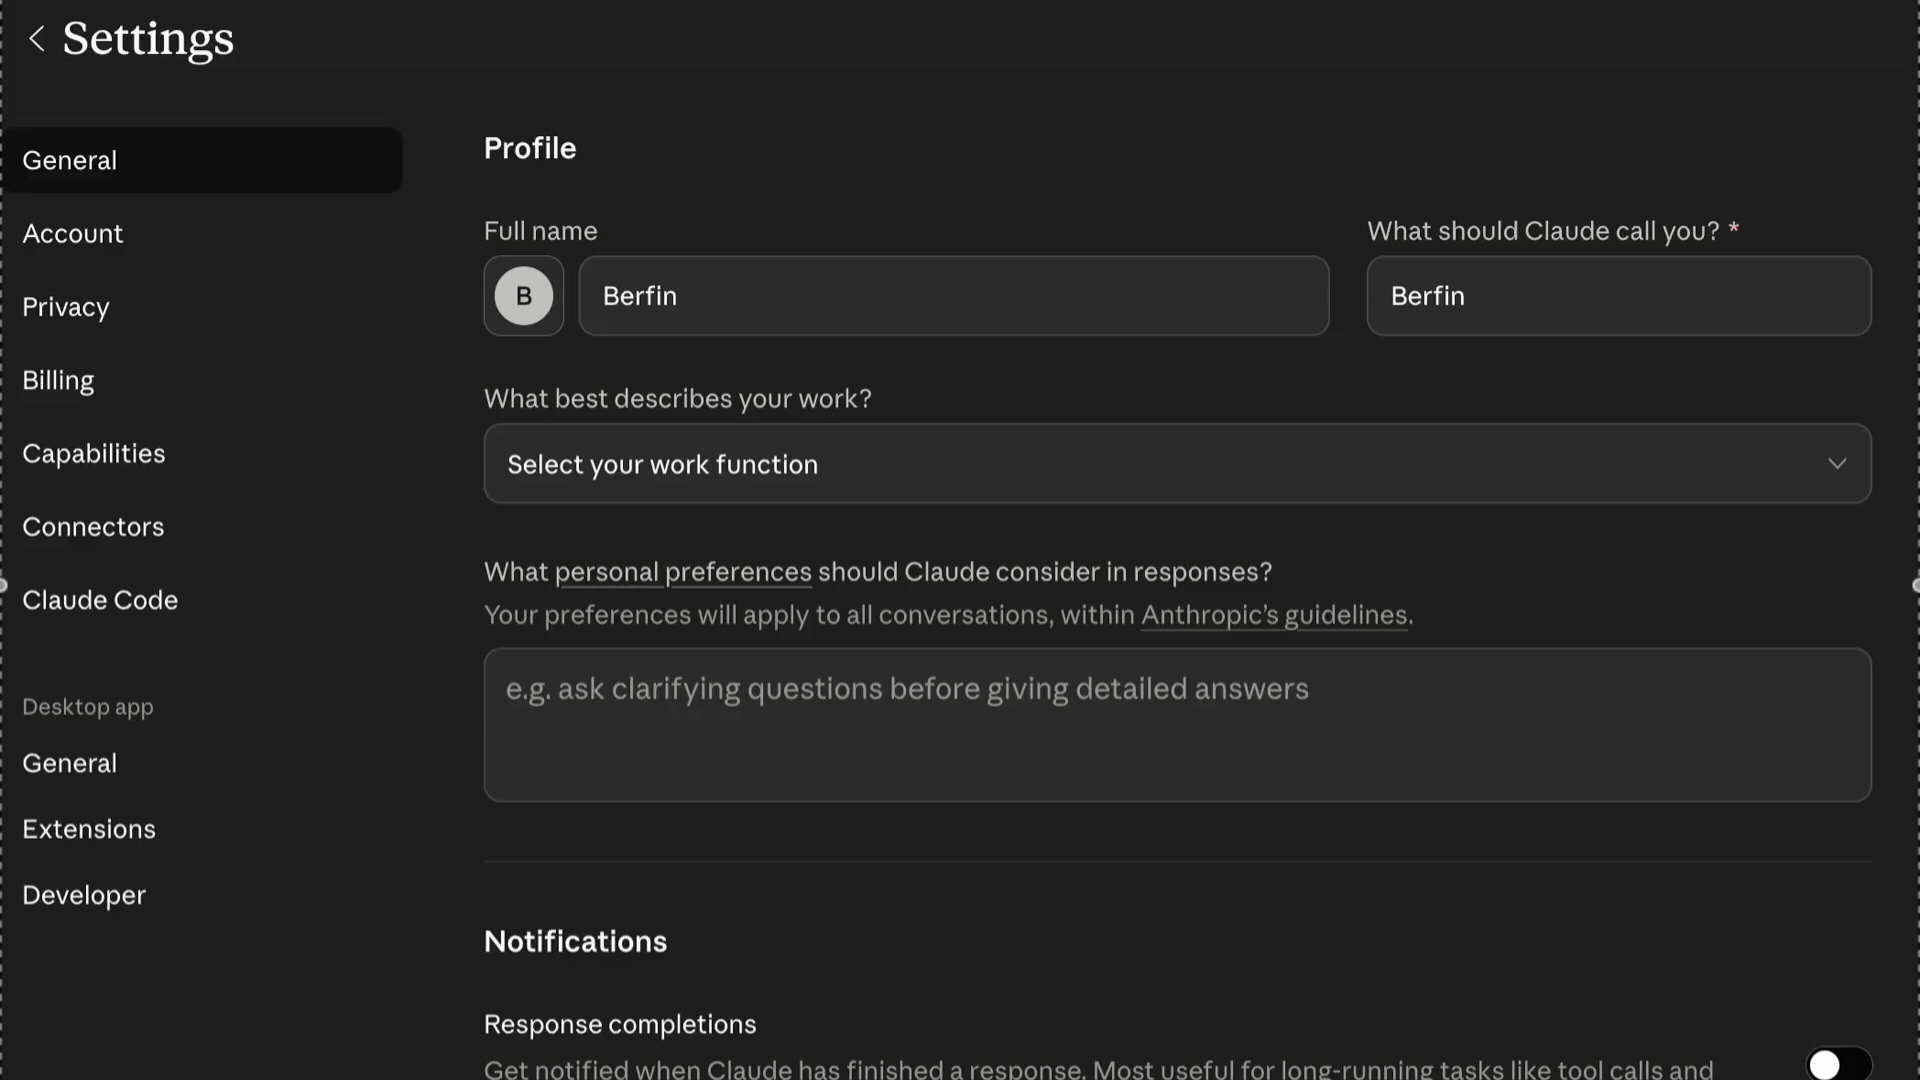Focus What should Claude call you field
Screen dimensions: 1920x1080
pos(1618,296)
